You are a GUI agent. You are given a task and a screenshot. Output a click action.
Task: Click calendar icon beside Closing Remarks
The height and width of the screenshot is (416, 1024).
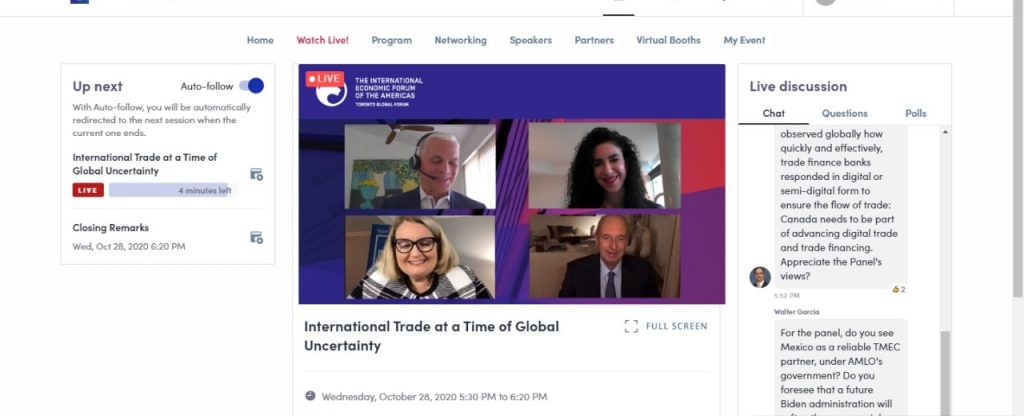tap(257, 237)
